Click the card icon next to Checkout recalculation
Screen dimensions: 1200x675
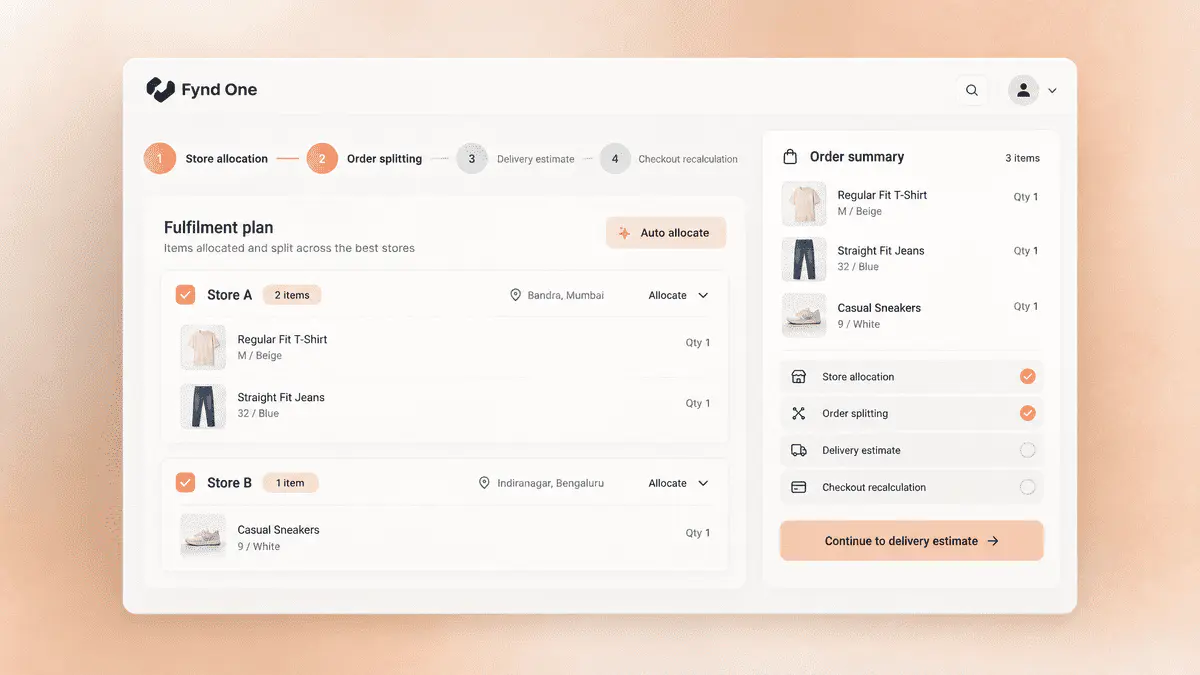pos(798,487)
